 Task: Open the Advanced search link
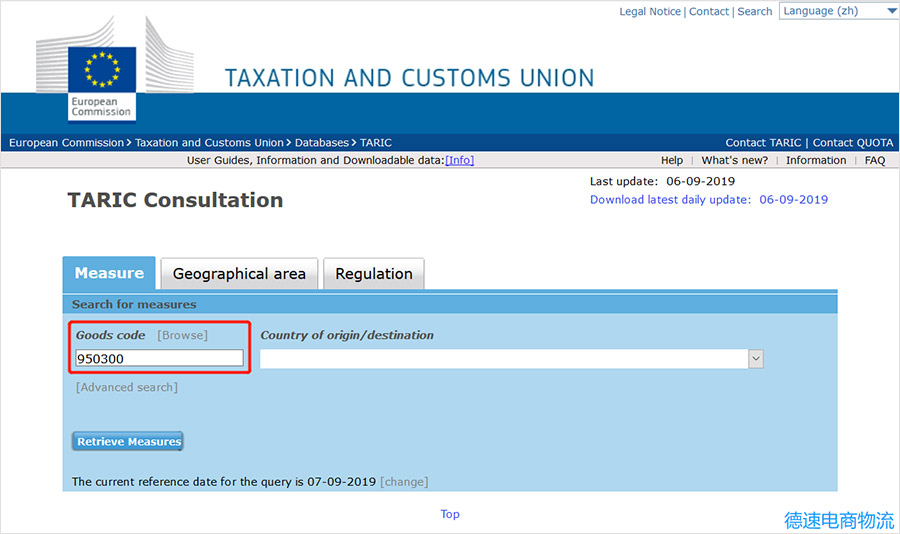point(127,387)
